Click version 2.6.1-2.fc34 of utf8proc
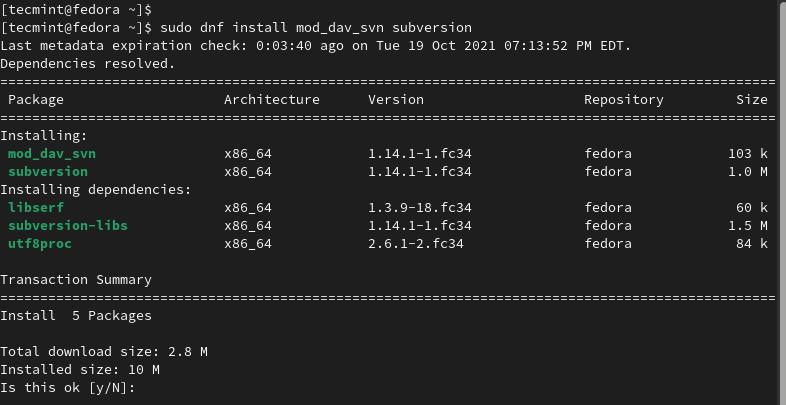The image size is (786, 405). (419, 244)
